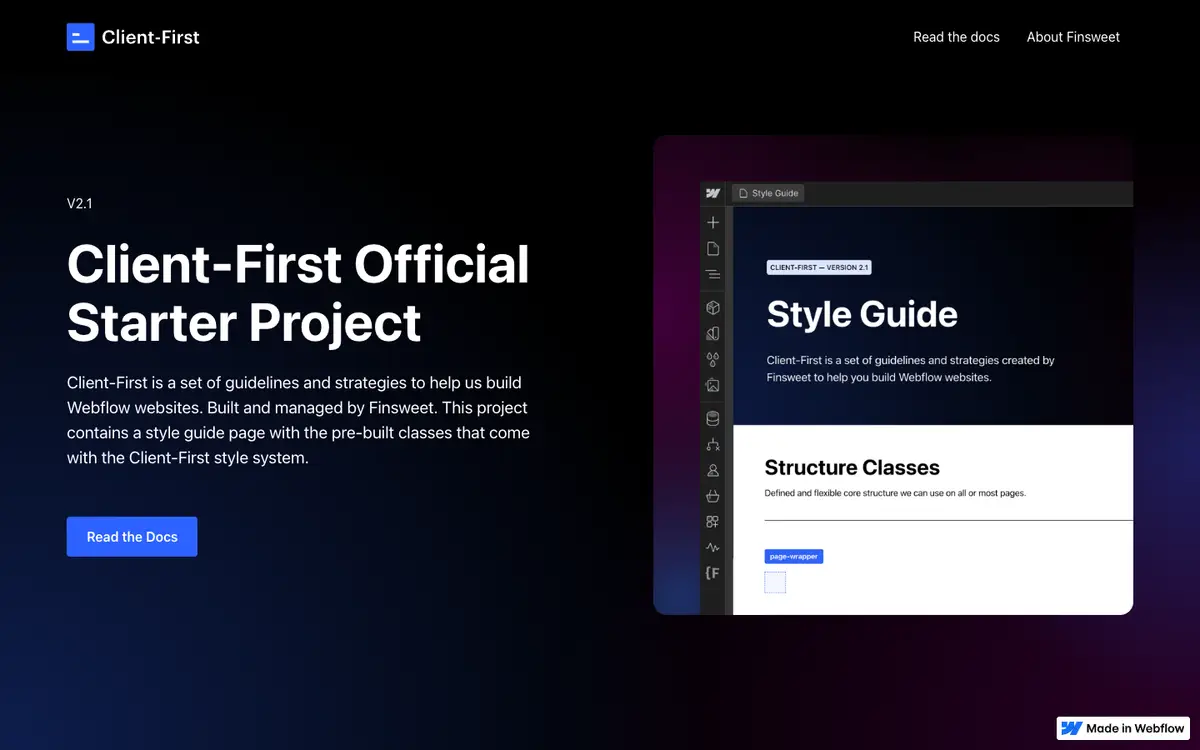Select the Style Guide page tab
This screenshot has width=1200, height=750.
pyautogui.click(x=768, y=193)
